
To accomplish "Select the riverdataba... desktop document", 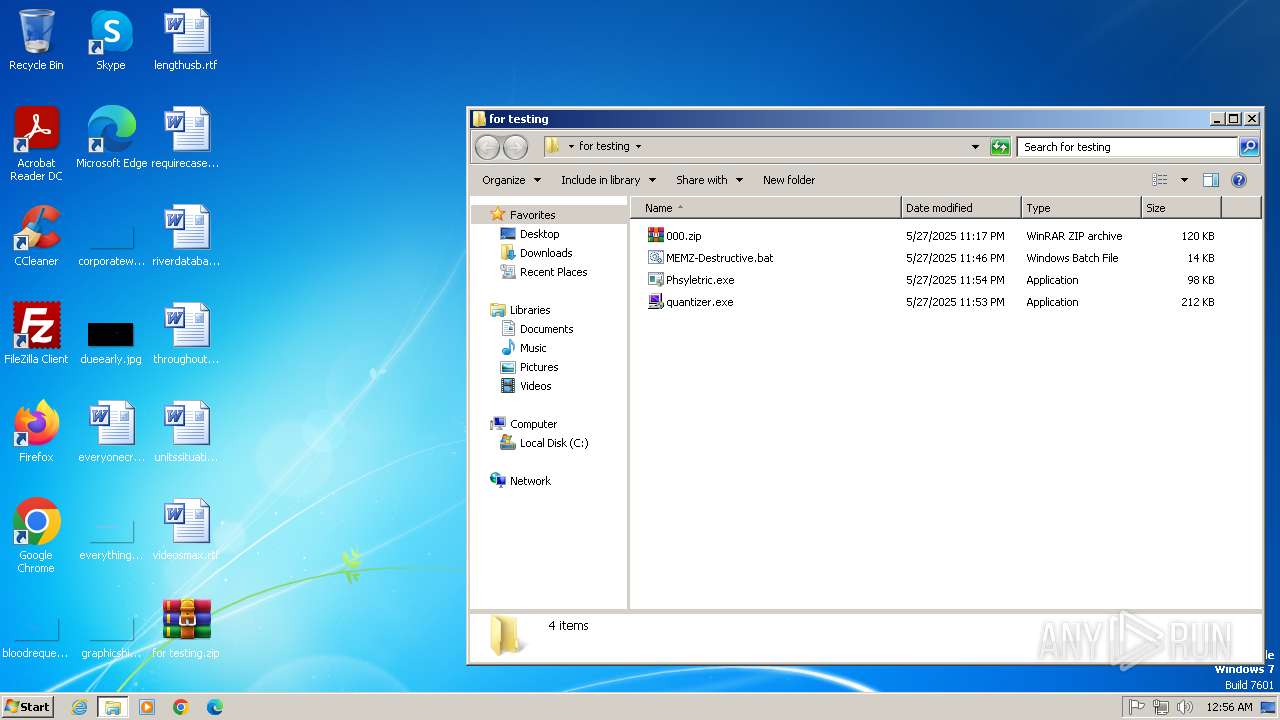I will [186, 237].
